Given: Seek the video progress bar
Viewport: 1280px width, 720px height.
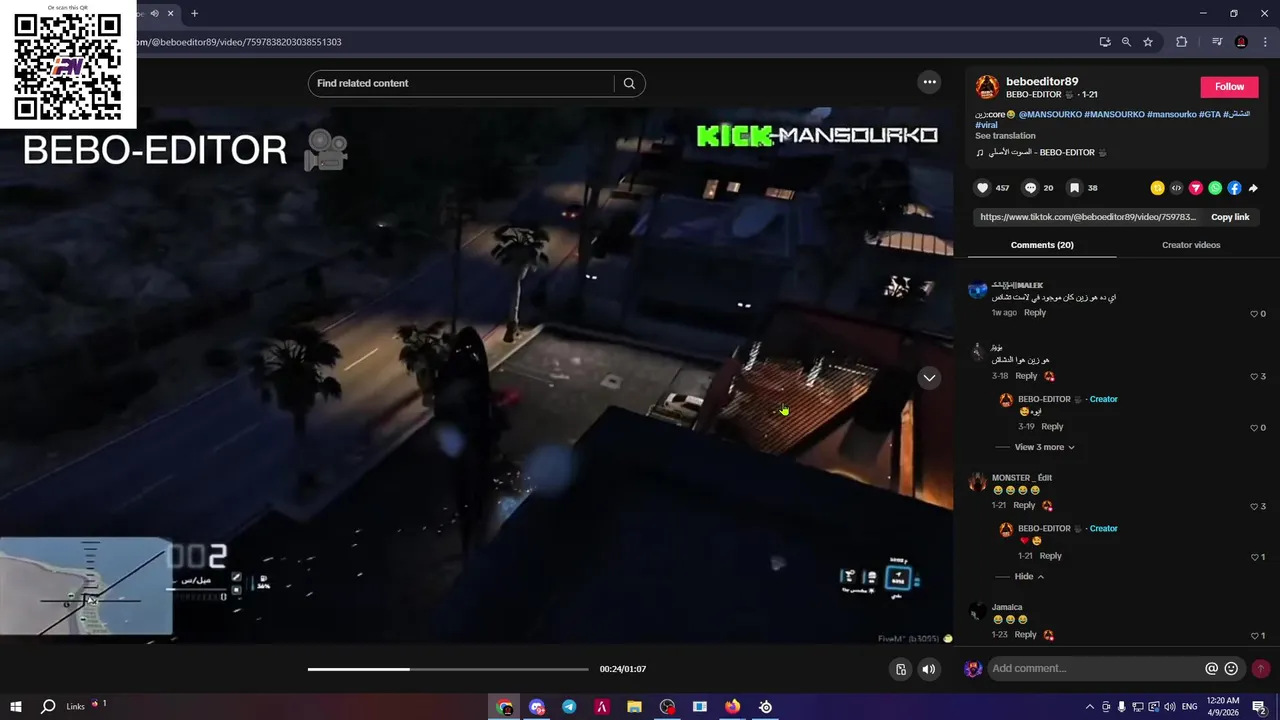Looking at the screenshot, I should [448, 669].
